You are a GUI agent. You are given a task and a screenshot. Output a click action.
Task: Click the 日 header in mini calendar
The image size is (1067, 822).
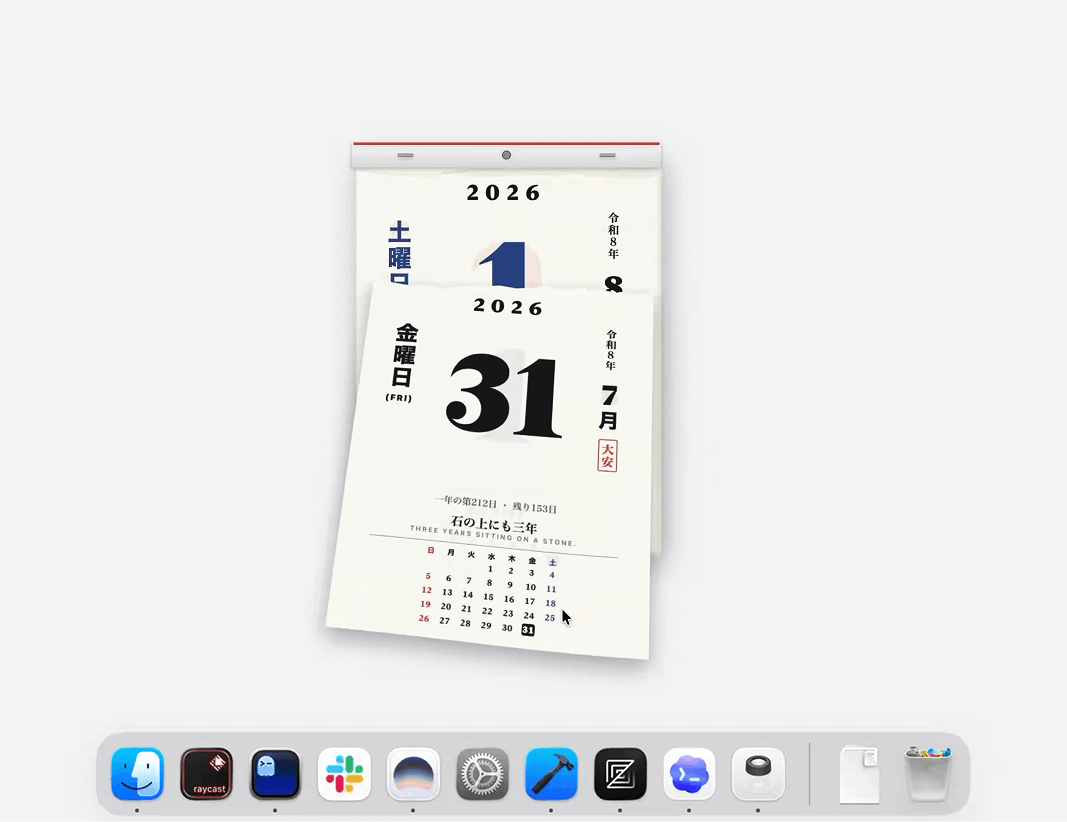click(x=431, y=550)
